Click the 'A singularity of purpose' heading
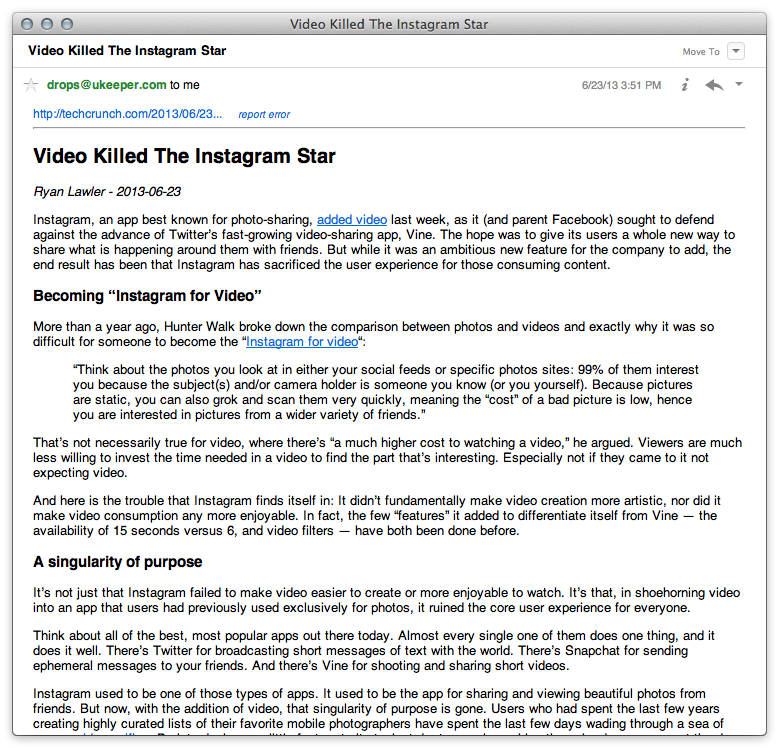The width and height of the screenshot is (779, 748). coord(117,561)
